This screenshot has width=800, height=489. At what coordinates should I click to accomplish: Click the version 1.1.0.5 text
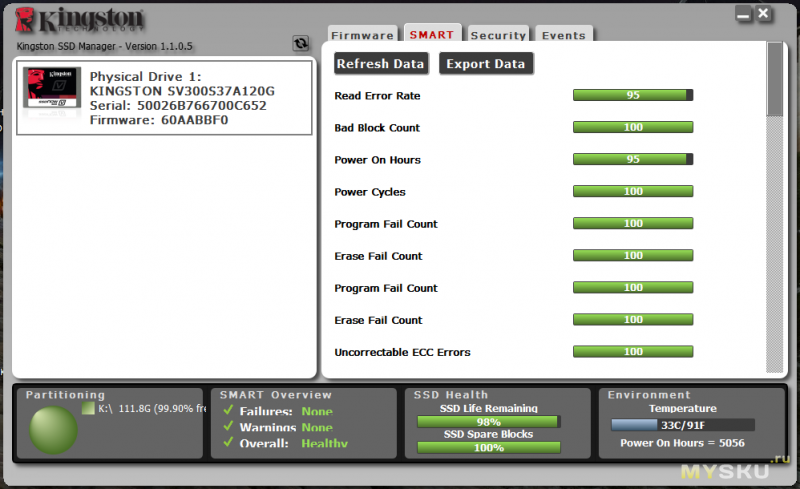159,46
